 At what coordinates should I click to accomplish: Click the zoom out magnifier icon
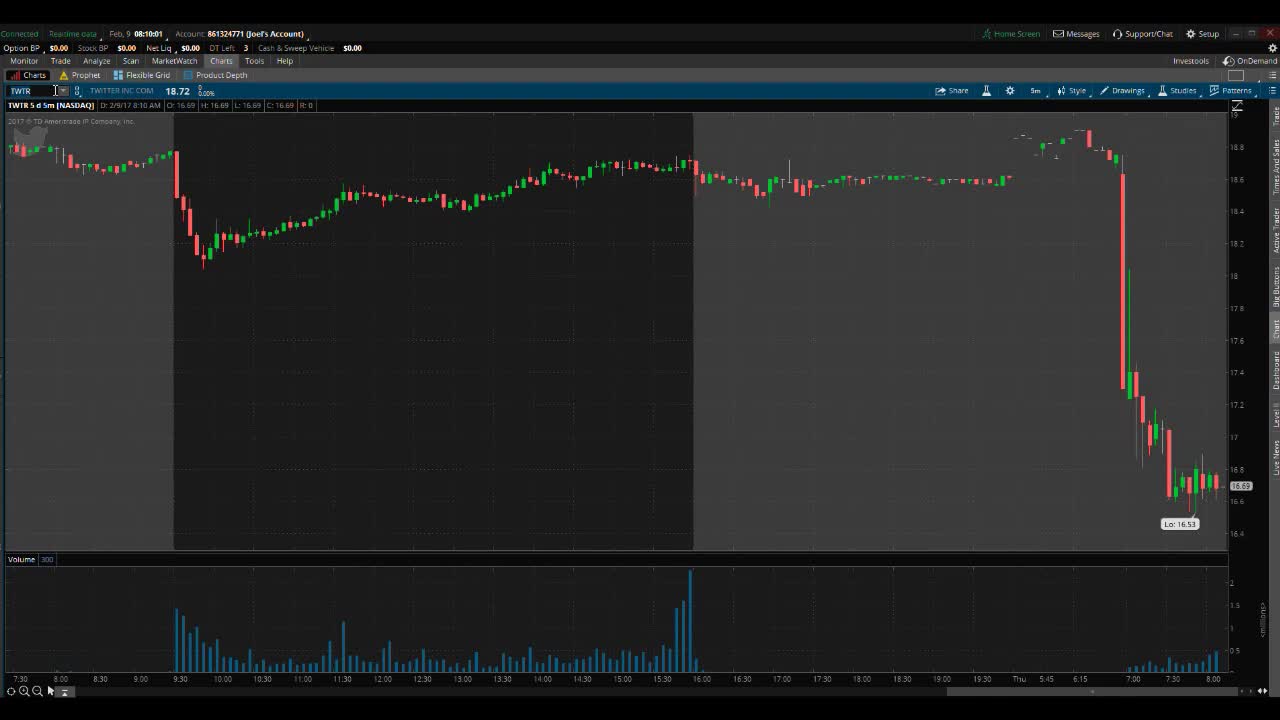(37, 691)
